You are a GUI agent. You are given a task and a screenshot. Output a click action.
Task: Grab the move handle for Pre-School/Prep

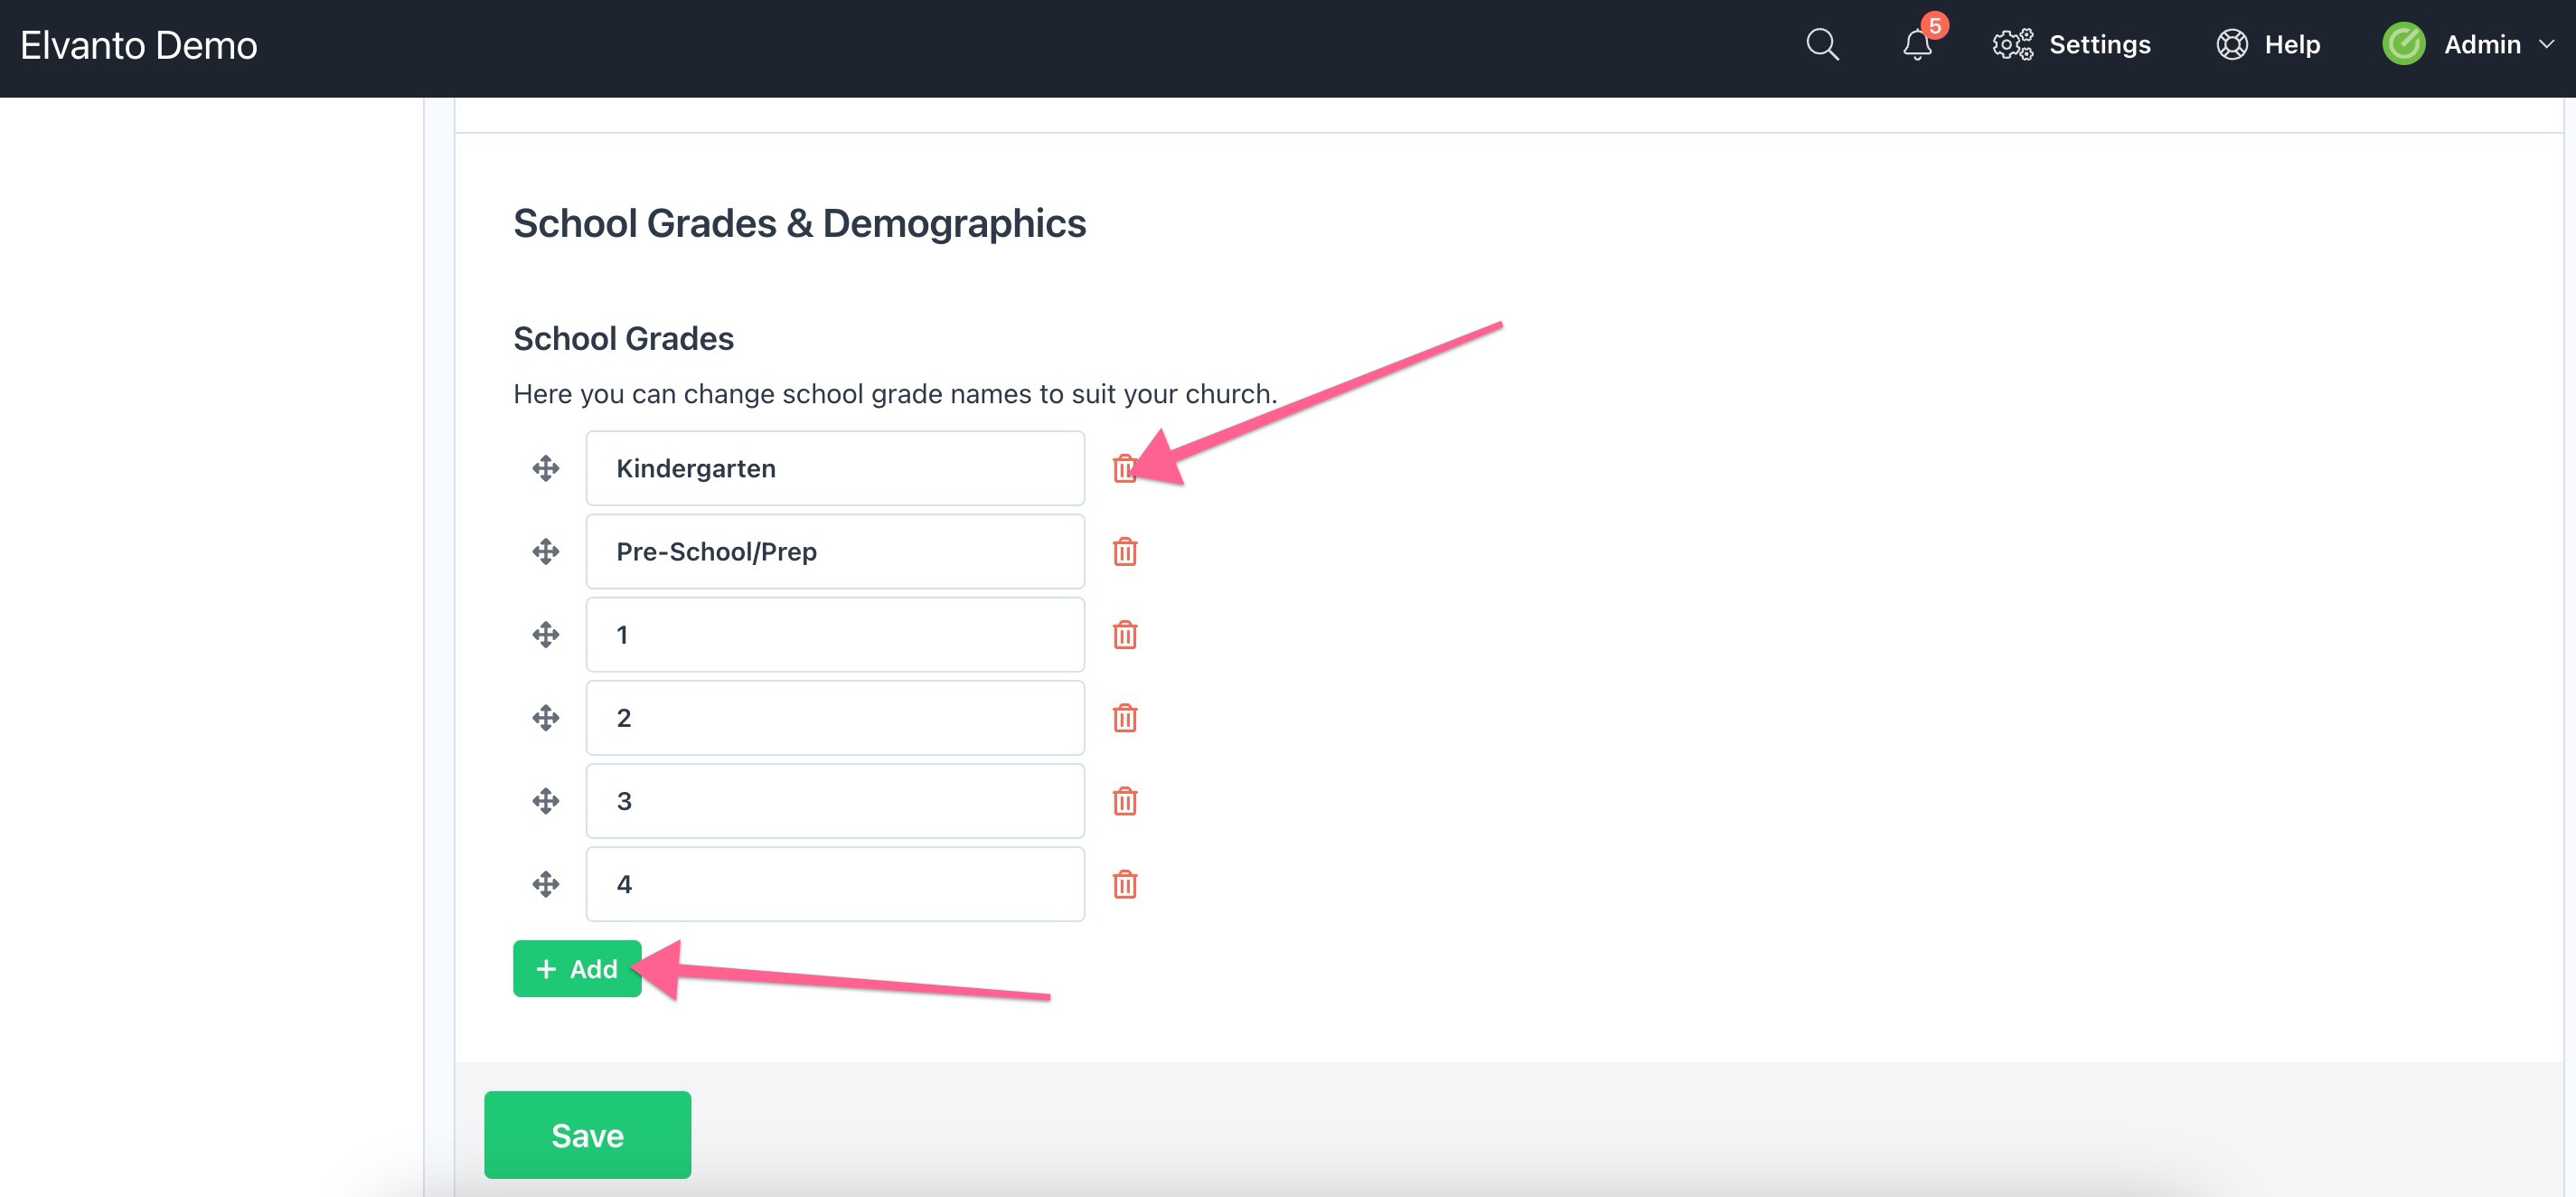pos(545,551)
